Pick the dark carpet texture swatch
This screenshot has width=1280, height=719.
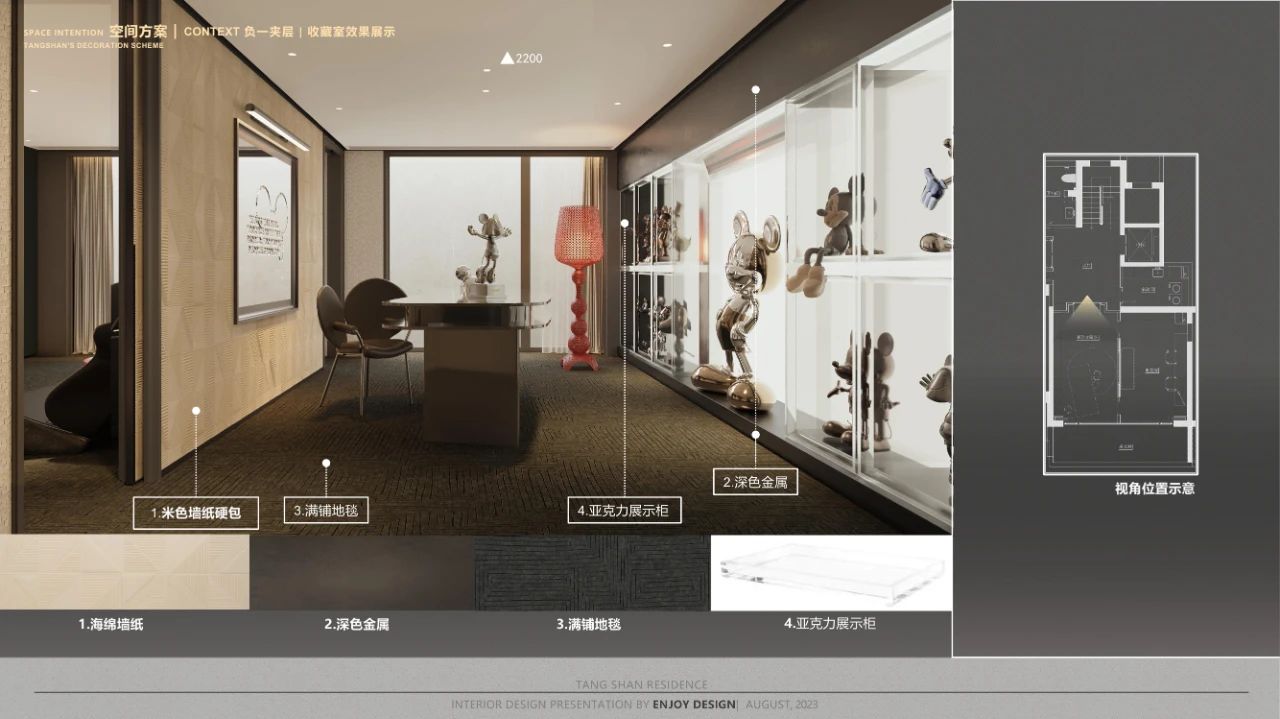pyautogui.click(x=591, y=573)
